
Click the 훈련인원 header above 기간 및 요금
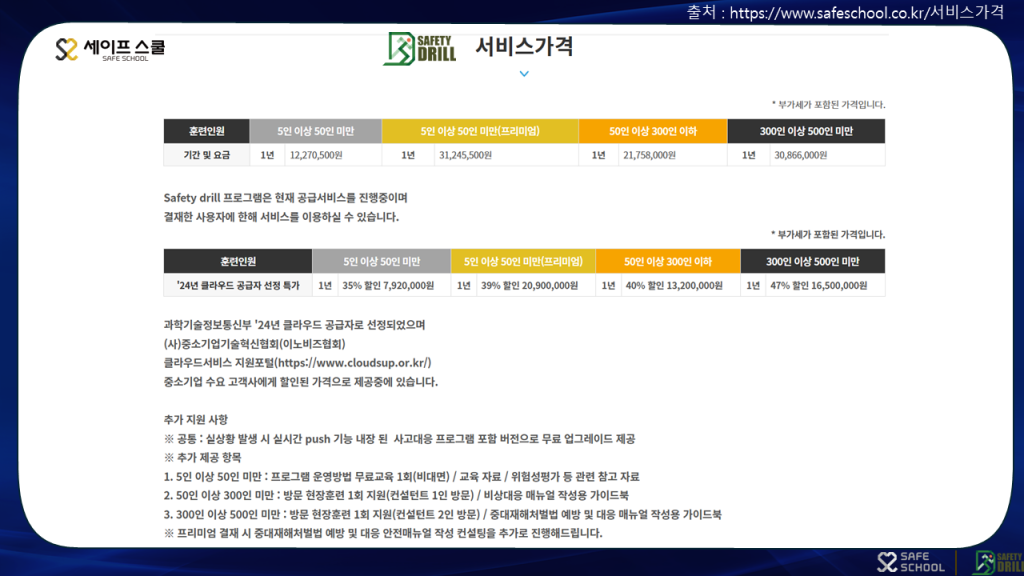tap(206, 131)
